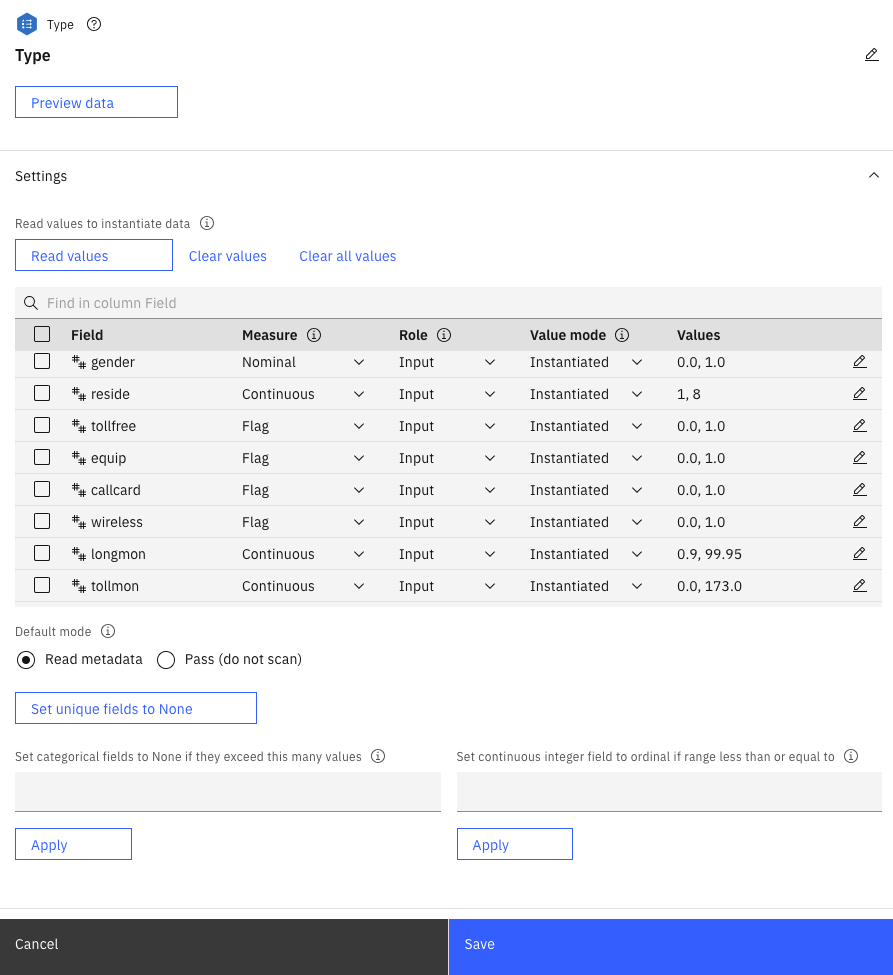This screenshot has height=975, width=893.
Task: Edit values of the callcard field
Action: click(859, 489)
